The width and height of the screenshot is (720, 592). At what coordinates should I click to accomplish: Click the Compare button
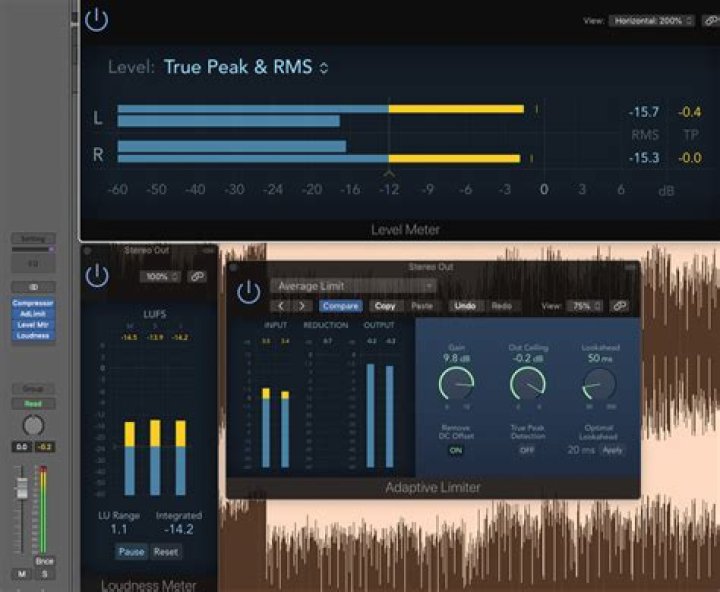tap(340, 306)
